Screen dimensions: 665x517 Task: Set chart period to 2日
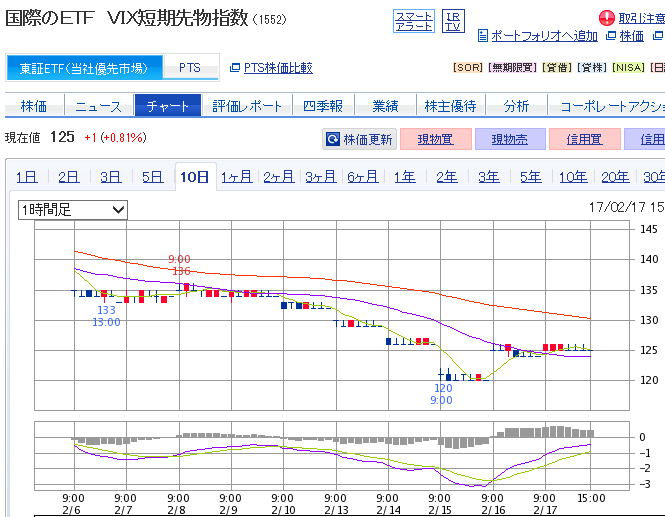69,177
